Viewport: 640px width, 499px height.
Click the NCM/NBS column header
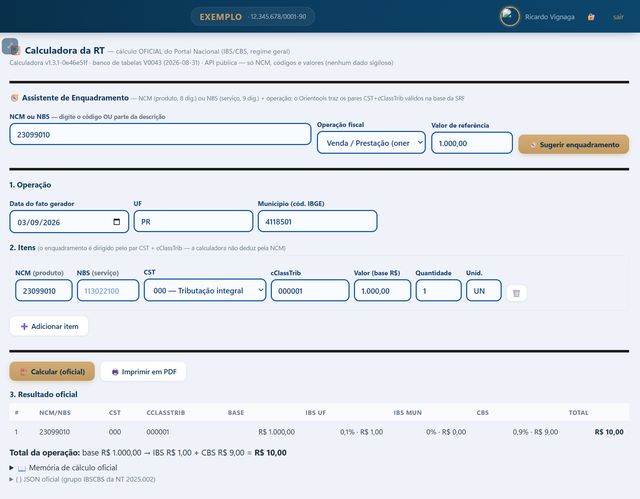pyautogui.click(x=55, y=413)
